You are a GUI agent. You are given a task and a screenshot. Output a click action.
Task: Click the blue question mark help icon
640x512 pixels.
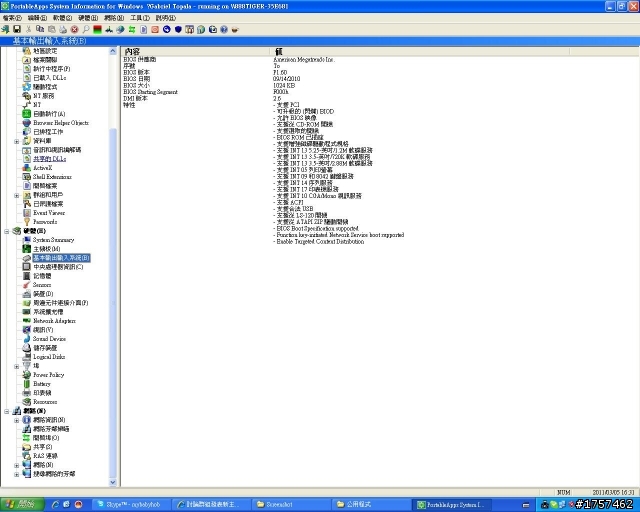point(224,29)
